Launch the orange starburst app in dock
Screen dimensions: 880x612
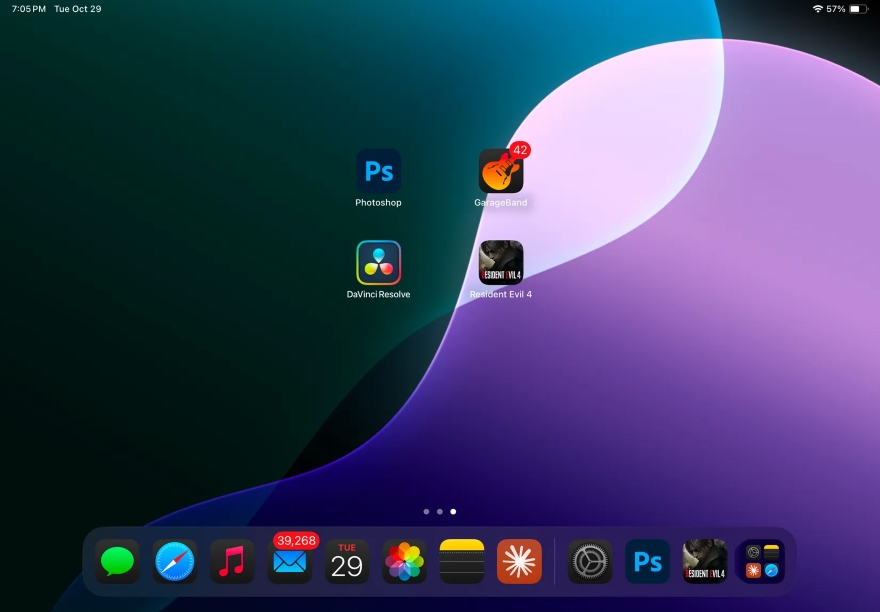[x=519, y=562]
